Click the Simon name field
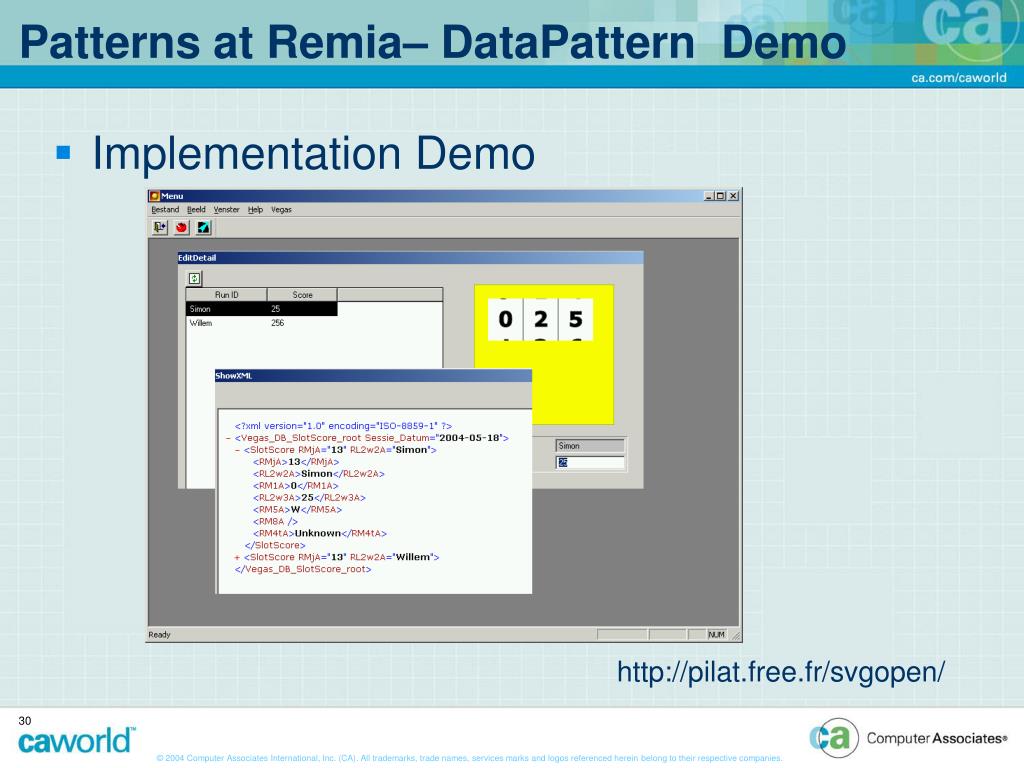1024x768 pixels. [590, 445]
